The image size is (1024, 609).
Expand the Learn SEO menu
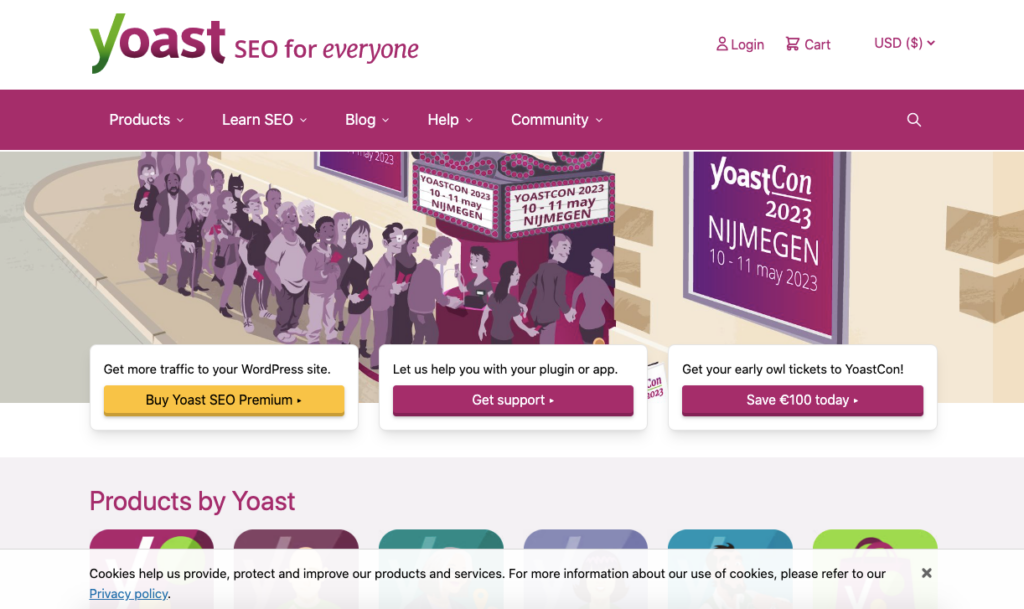264,120
